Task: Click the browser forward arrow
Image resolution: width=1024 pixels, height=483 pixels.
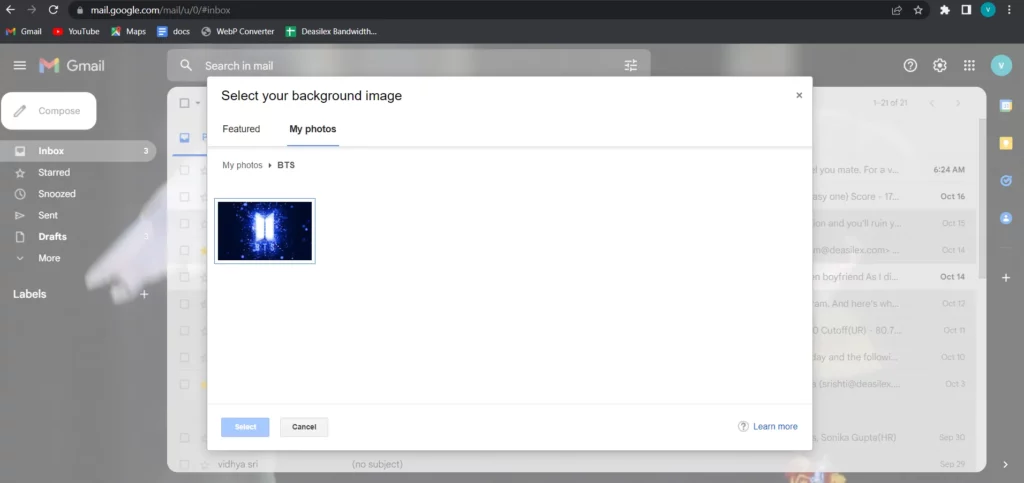Action: (31, 10)
